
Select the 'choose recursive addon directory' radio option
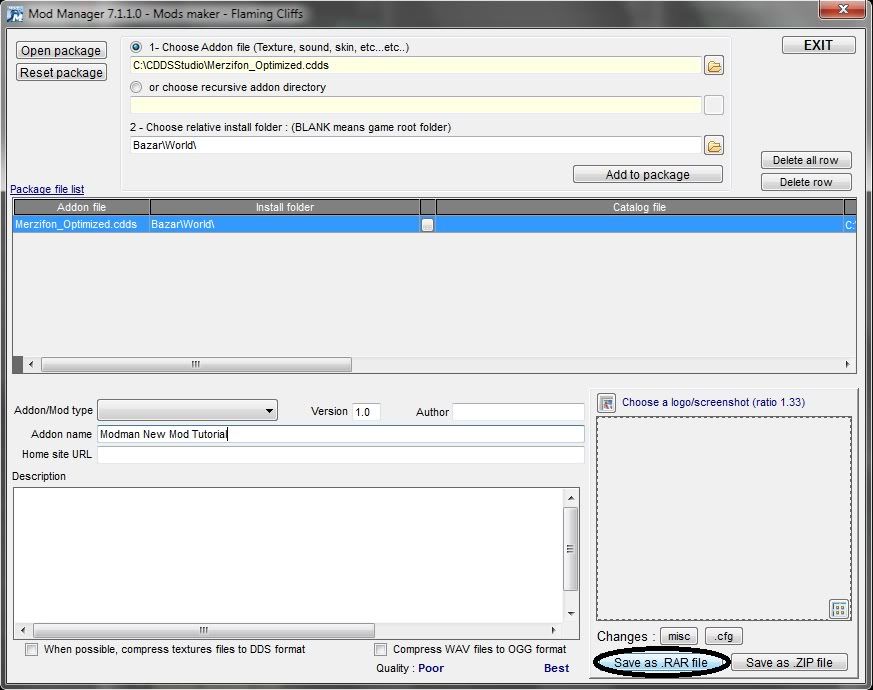click(x=136, y=87)
